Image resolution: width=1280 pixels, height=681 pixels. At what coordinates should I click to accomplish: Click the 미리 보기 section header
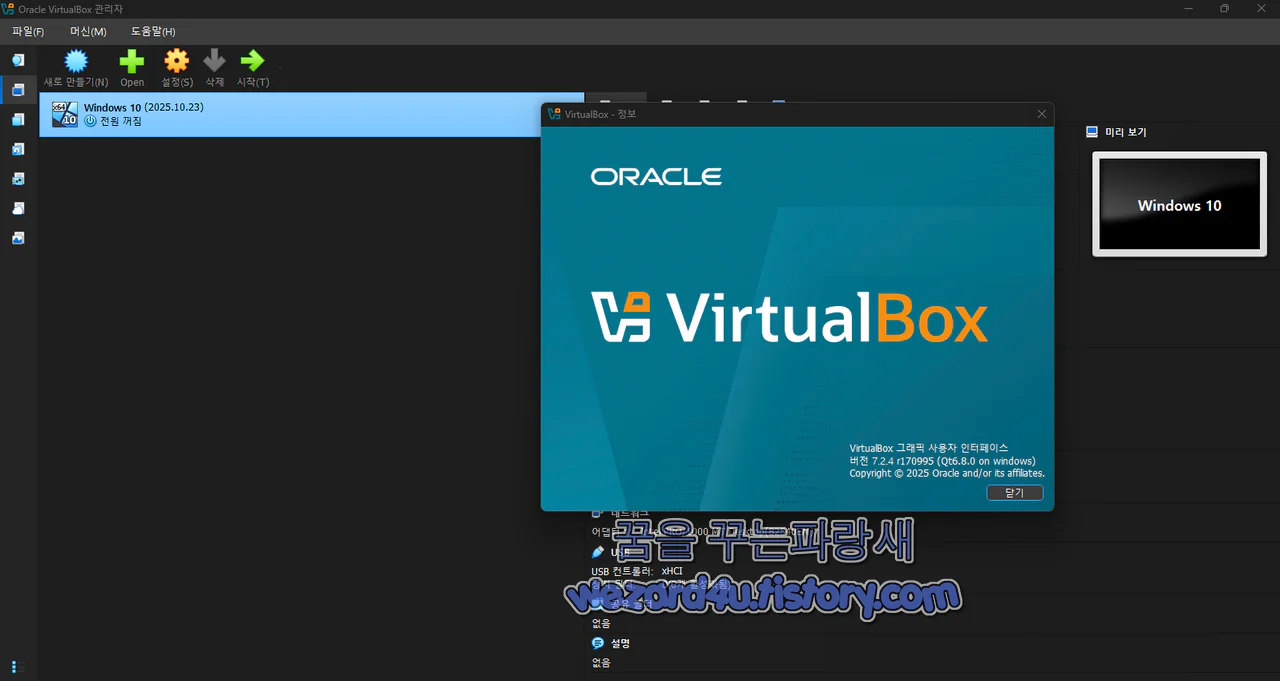click(1126, 132)
